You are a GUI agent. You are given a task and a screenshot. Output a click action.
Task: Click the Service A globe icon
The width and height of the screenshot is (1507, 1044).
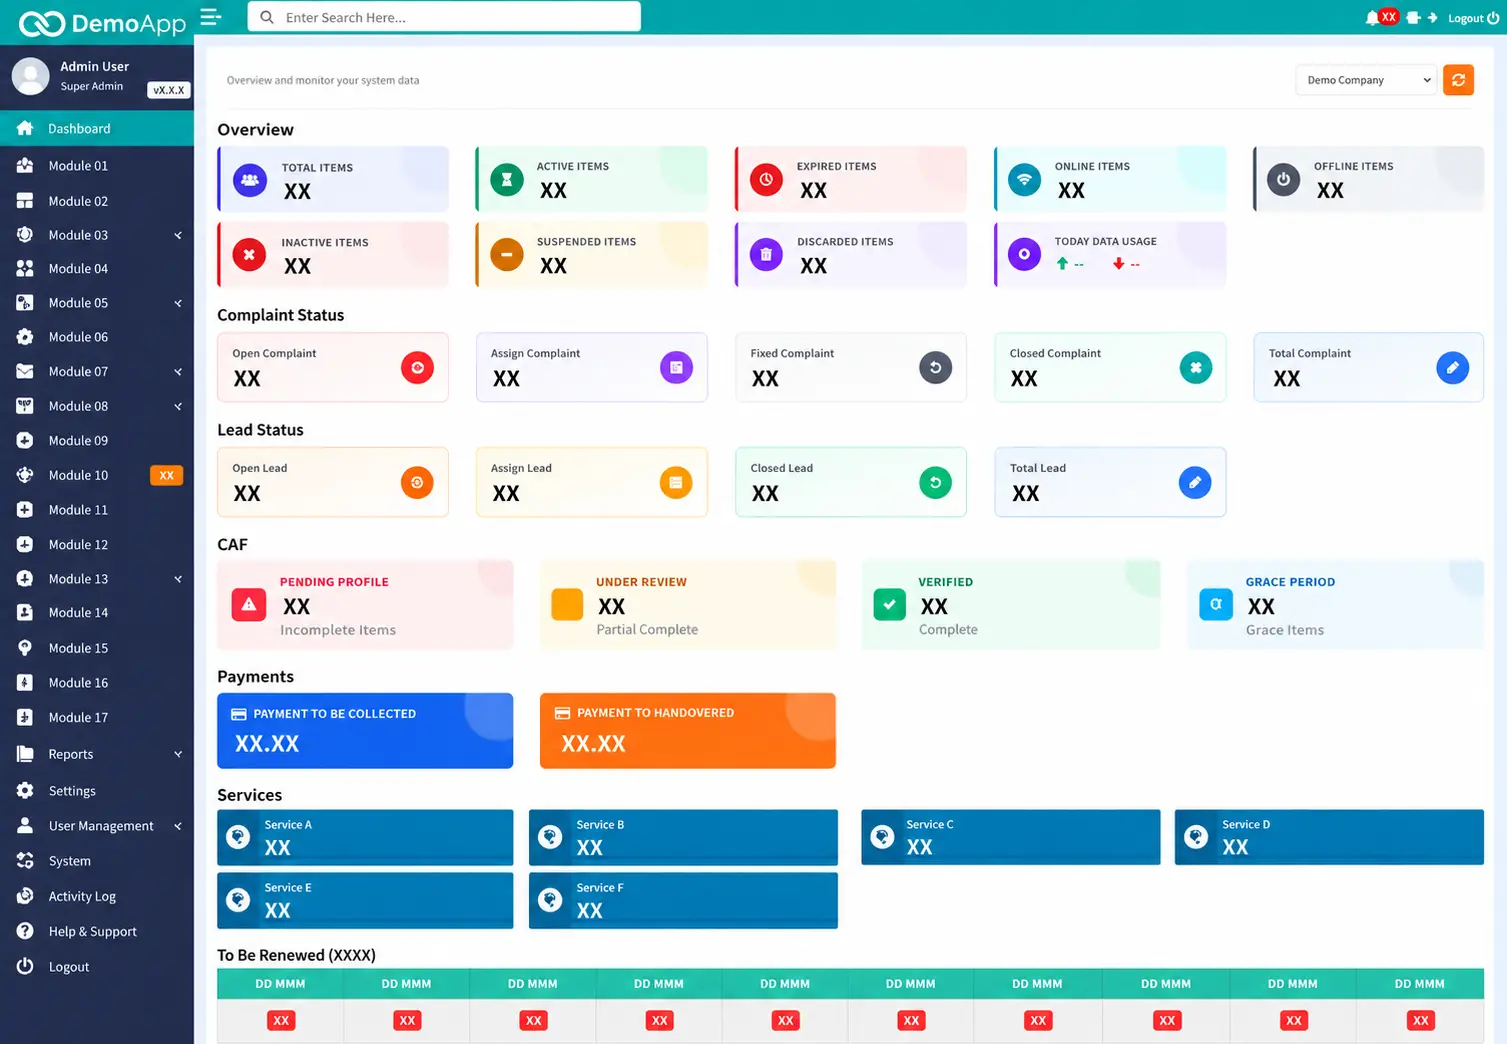click(x=238, y=837)
